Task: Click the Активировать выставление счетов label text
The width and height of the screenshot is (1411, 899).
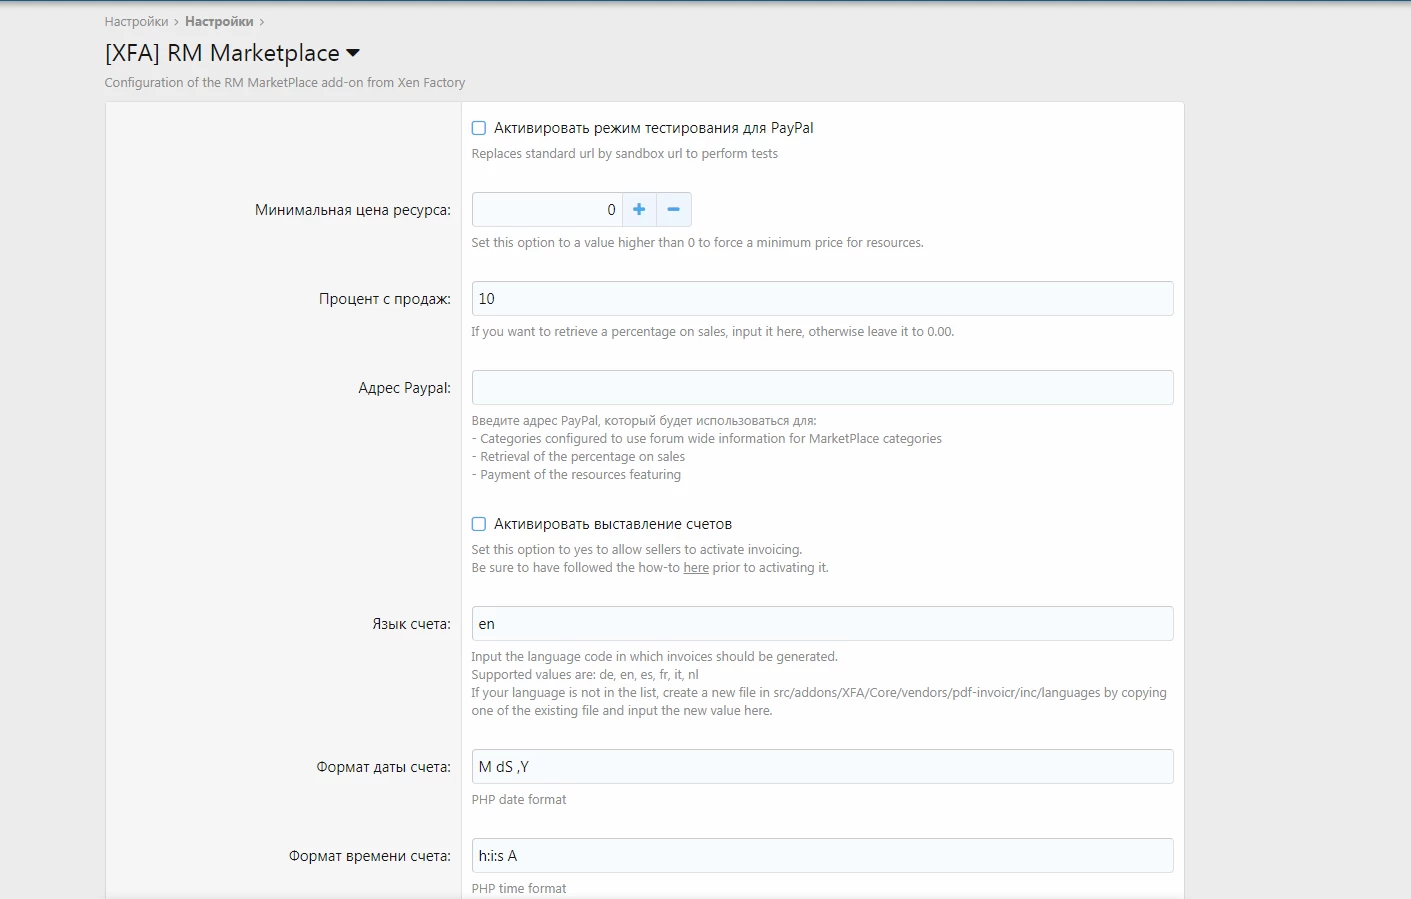Action: (613, 524)
